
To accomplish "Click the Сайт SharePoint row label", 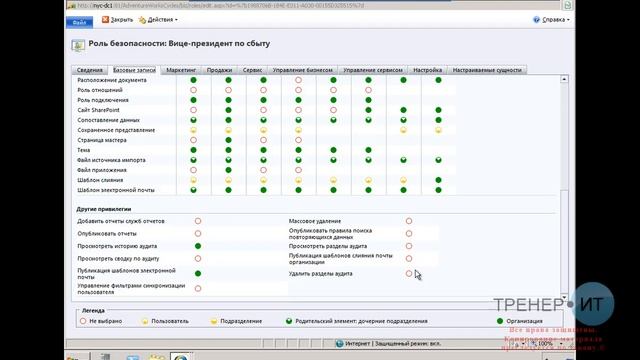I will click(98, 110).
